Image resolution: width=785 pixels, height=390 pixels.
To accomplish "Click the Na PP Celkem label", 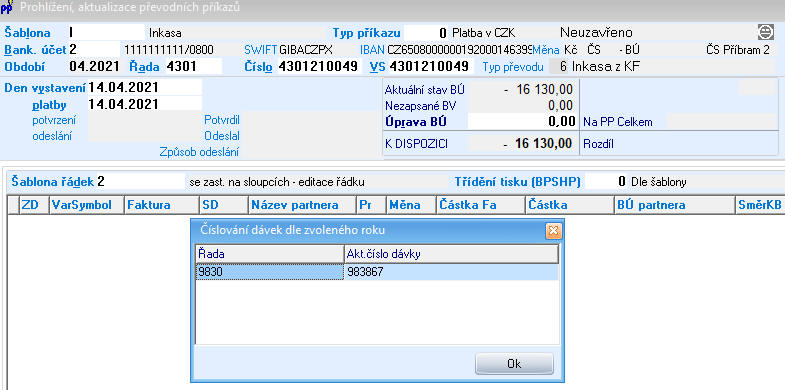I will [x=617, y=122].
